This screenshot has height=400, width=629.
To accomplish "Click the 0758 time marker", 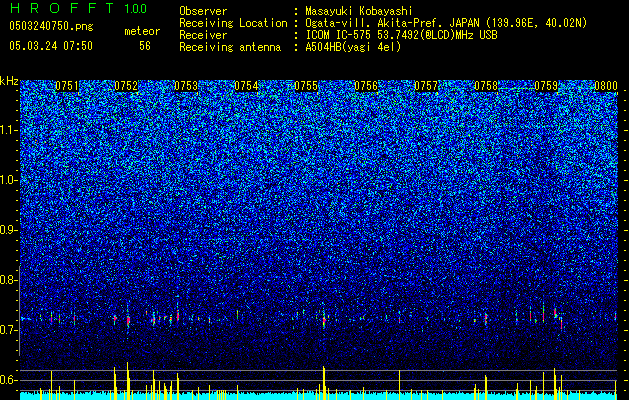I will [486, 86].
